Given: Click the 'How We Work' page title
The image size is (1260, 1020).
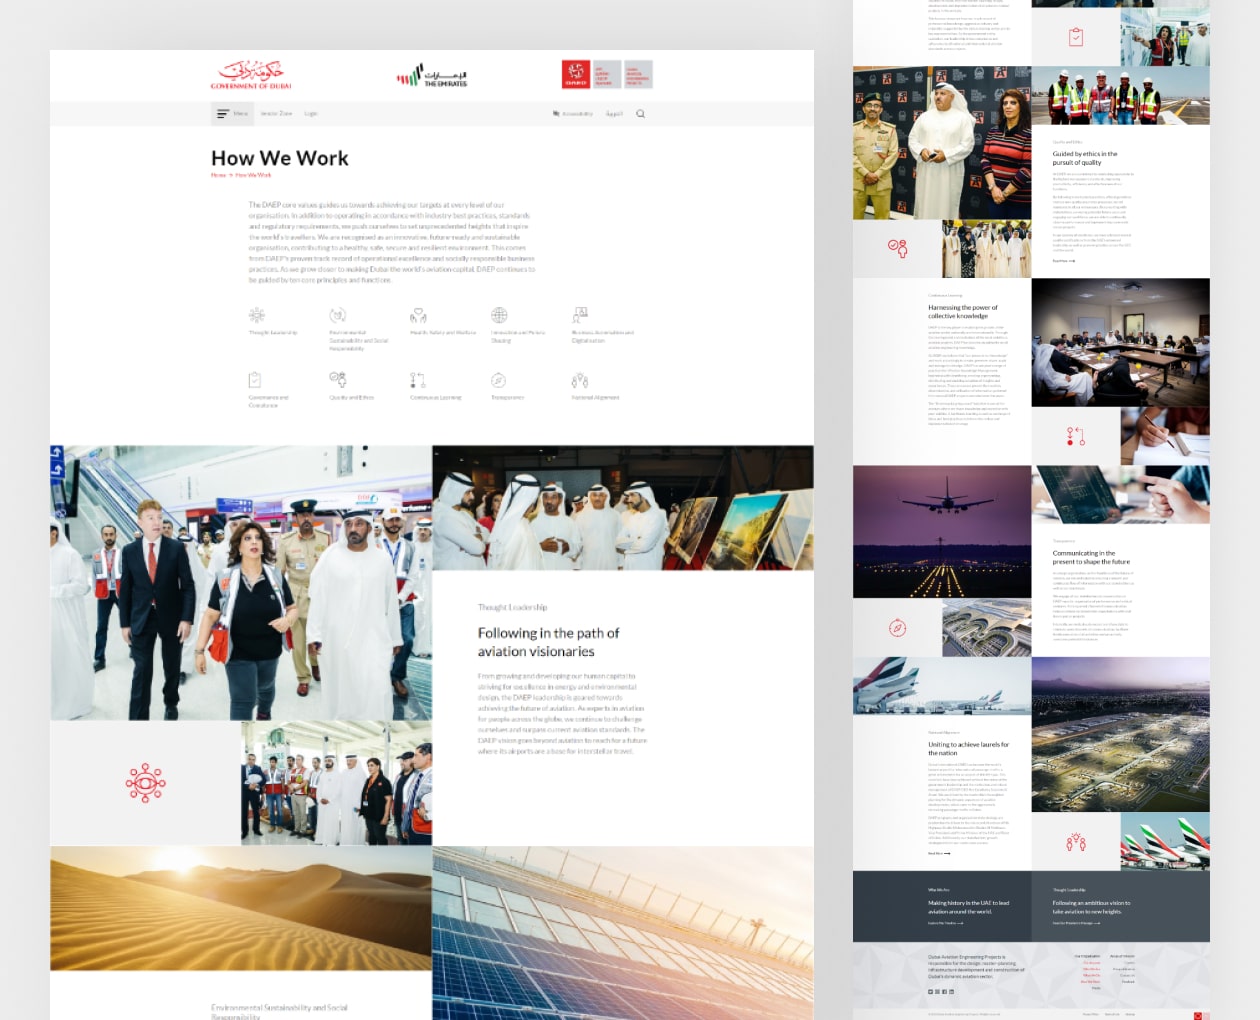Looking at the screenshot, I should pyautogui.click(x=280, y=158).
